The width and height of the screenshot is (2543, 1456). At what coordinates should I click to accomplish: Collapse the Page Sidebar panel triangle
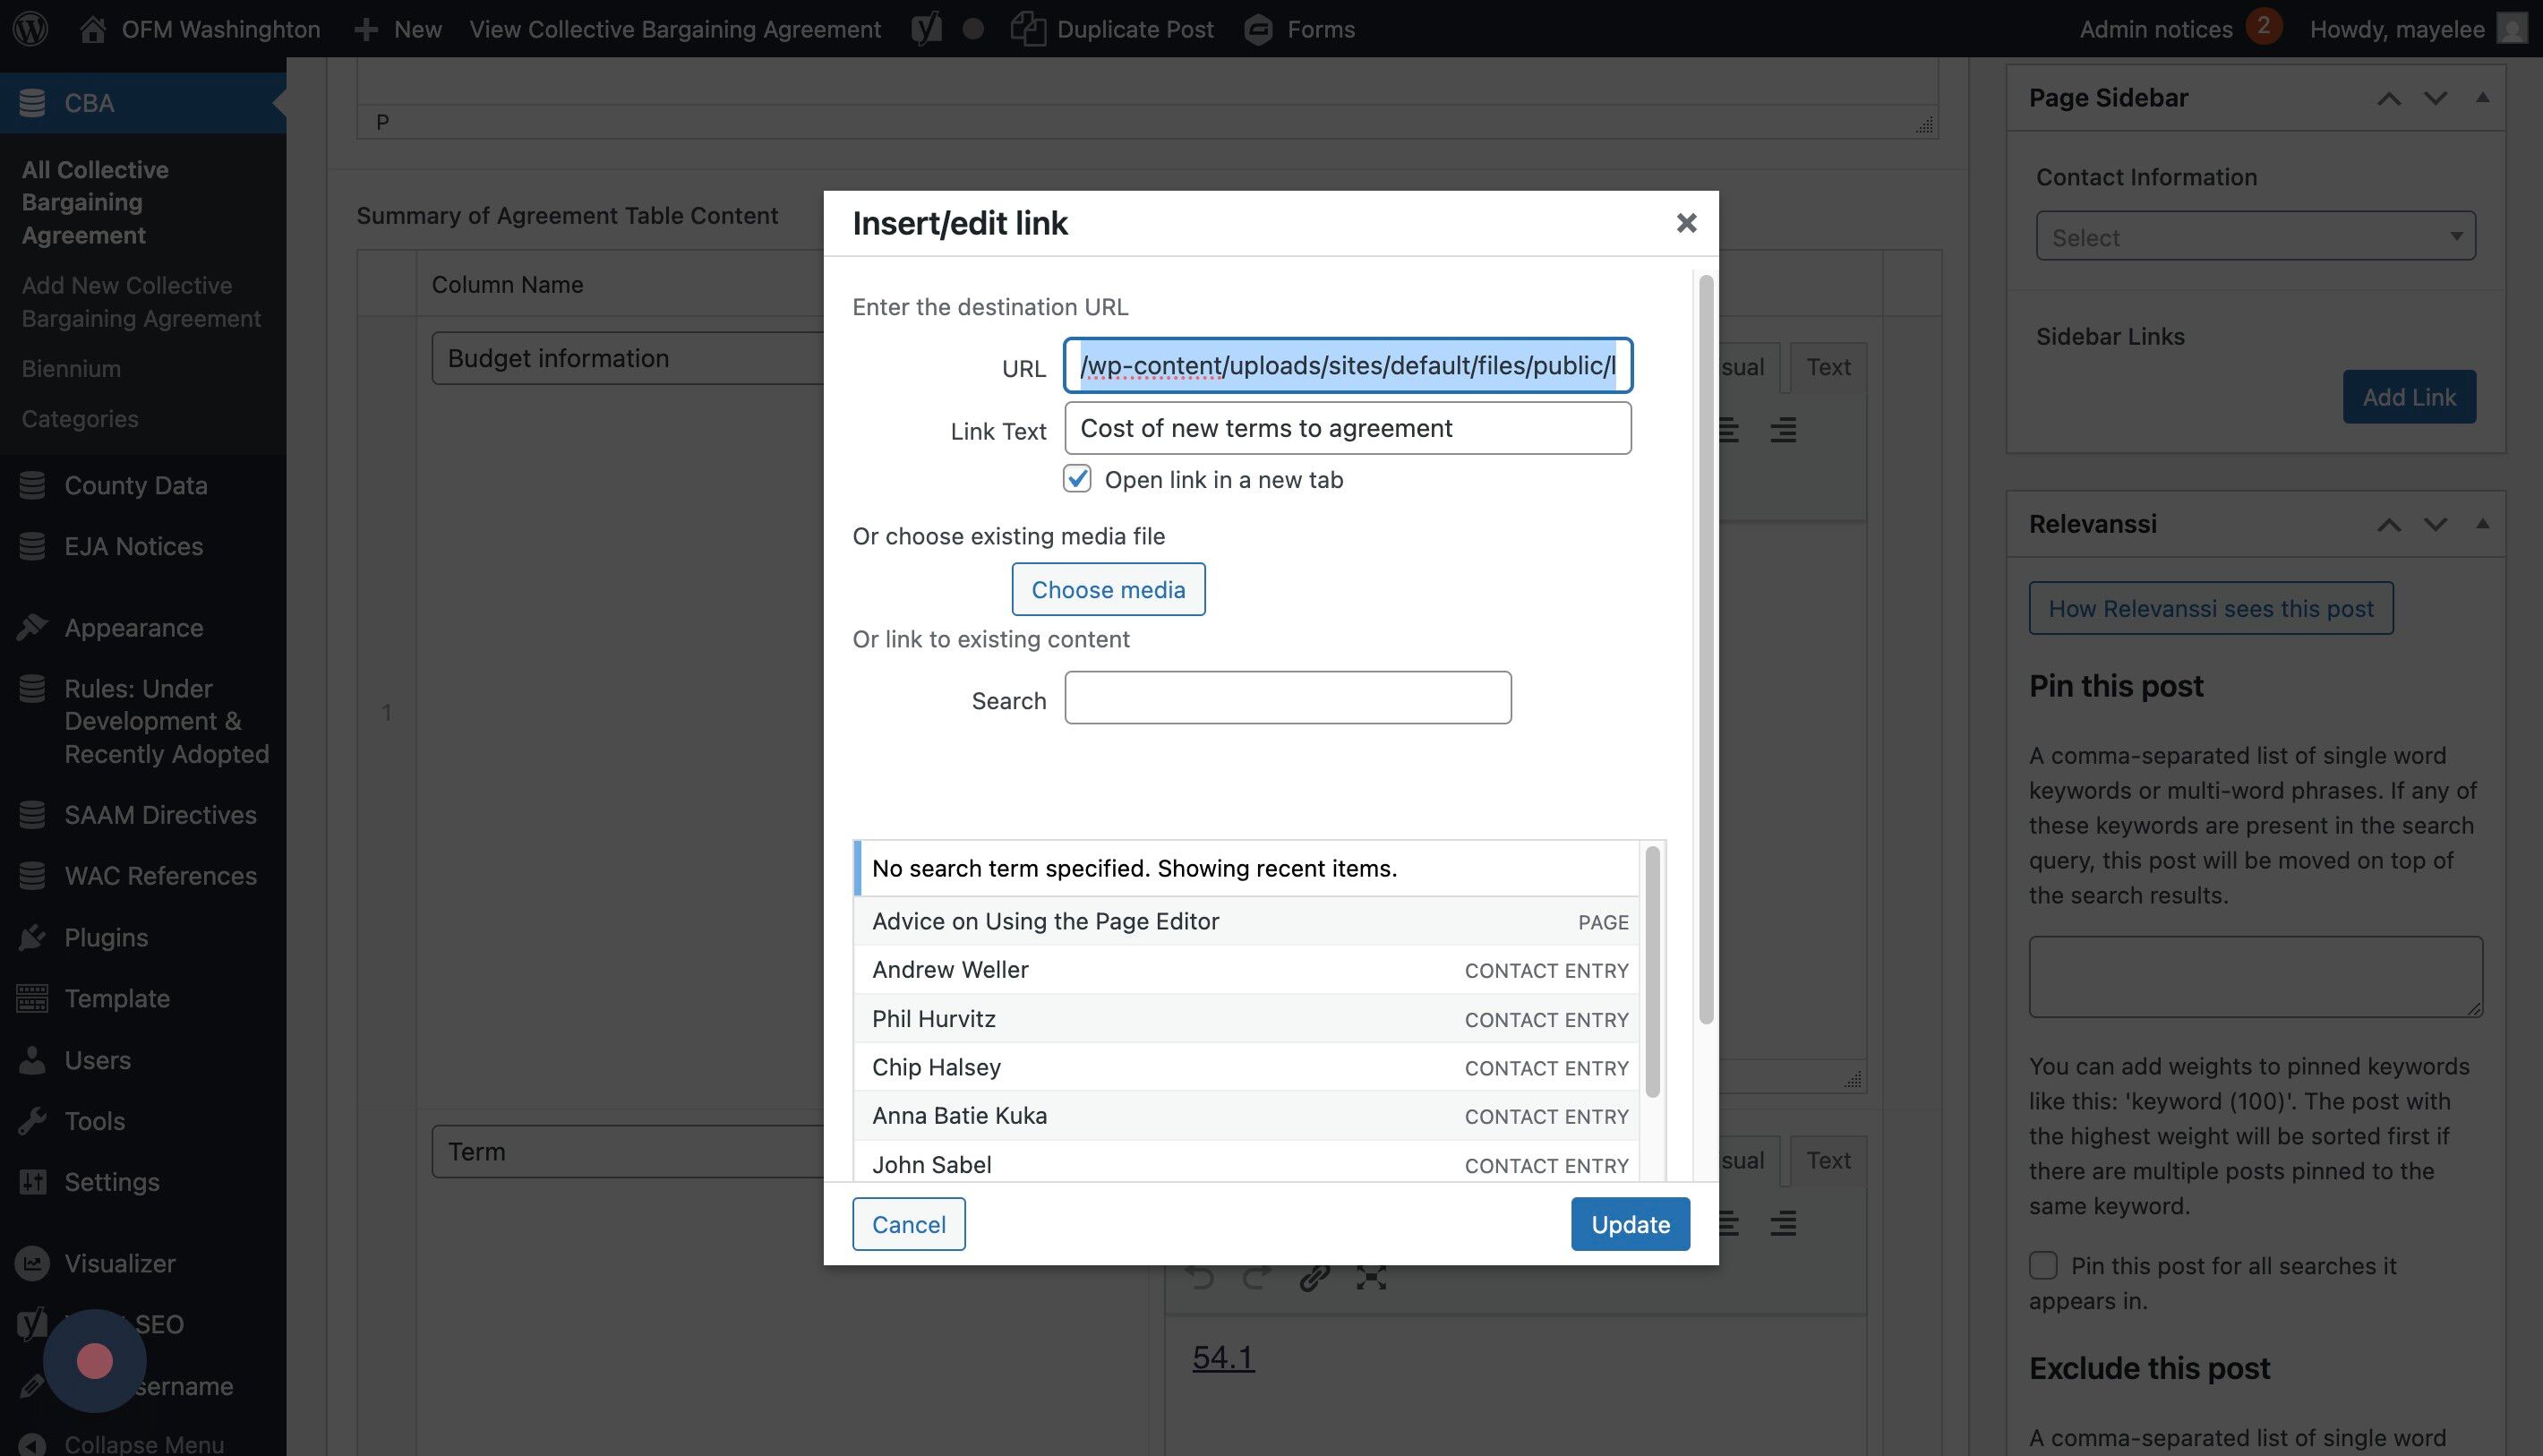tap(2482, 97)
